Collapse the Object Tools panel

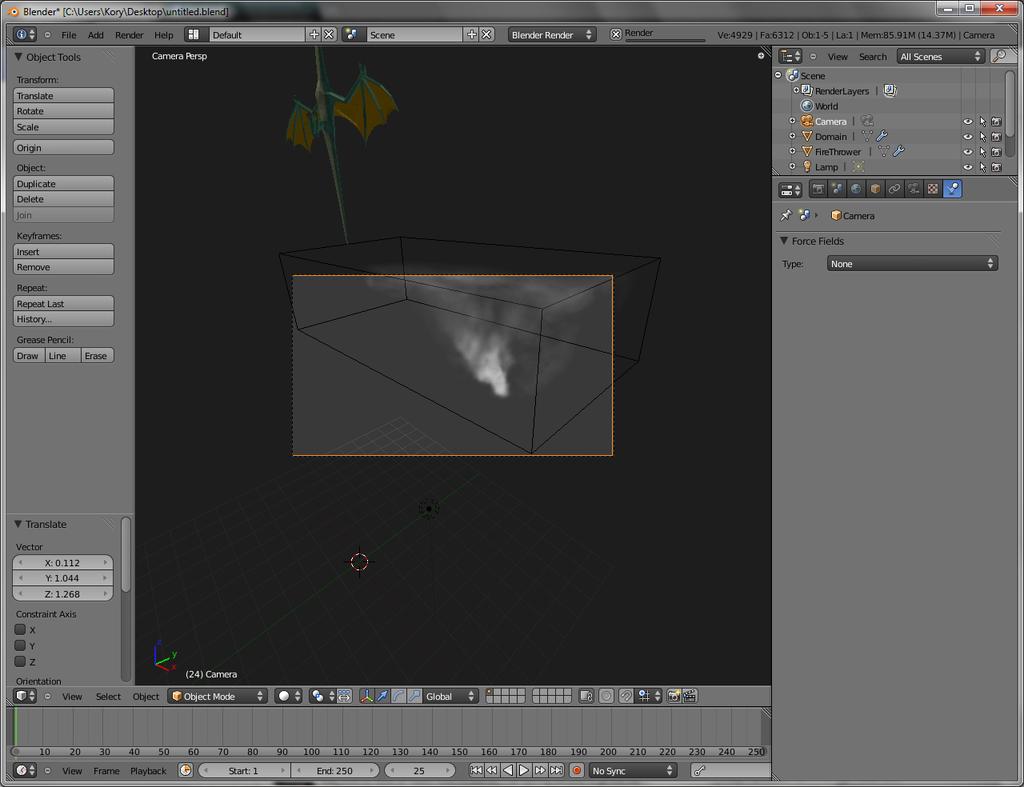click(x=18, y=57)
